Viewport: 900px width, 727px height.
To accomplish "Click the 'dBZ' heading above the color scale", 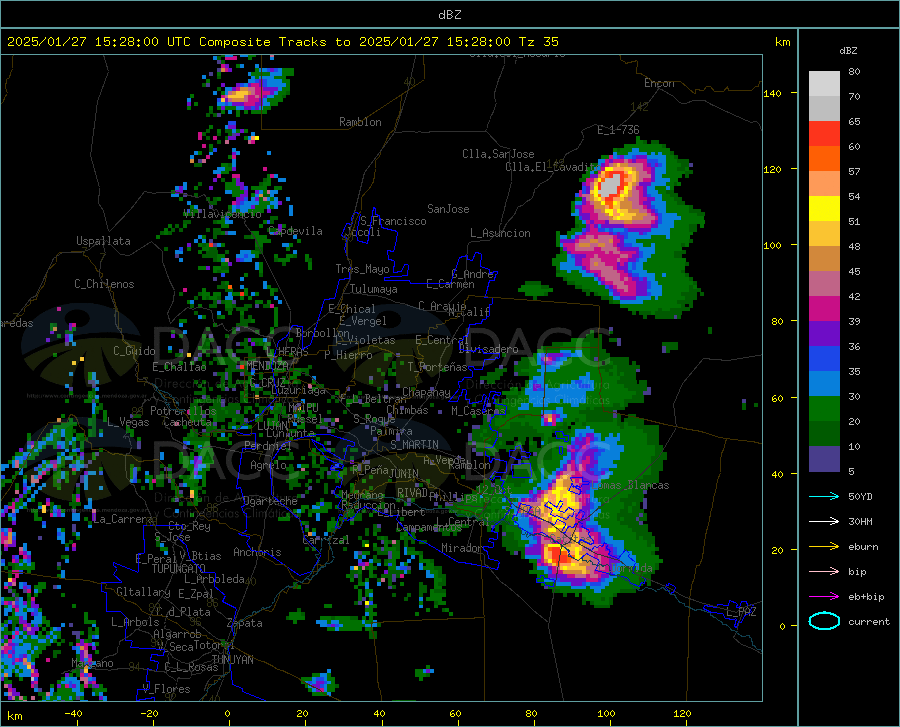I will coord(848,50).
